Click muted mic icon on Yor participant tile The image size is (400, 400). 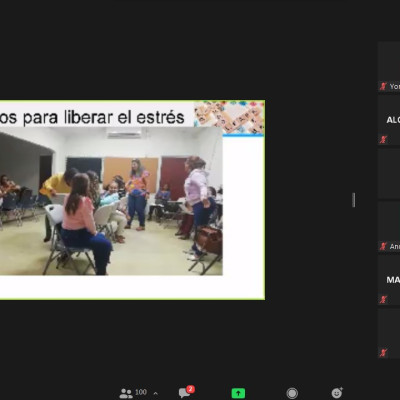tap(383, 86)
